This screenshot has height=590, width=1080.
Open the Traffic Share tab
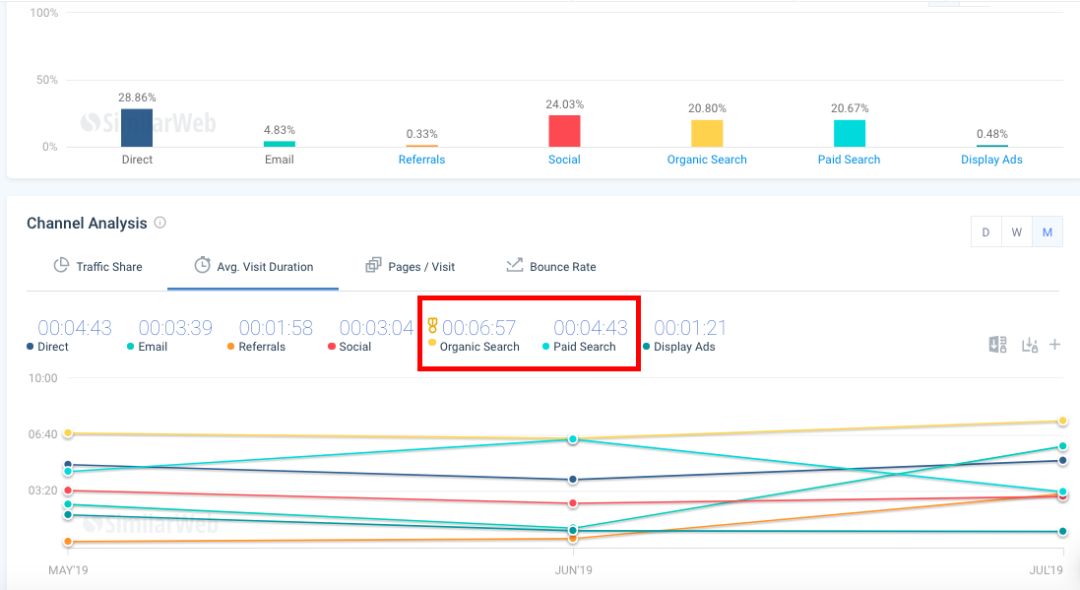click(x=98, y=266)
